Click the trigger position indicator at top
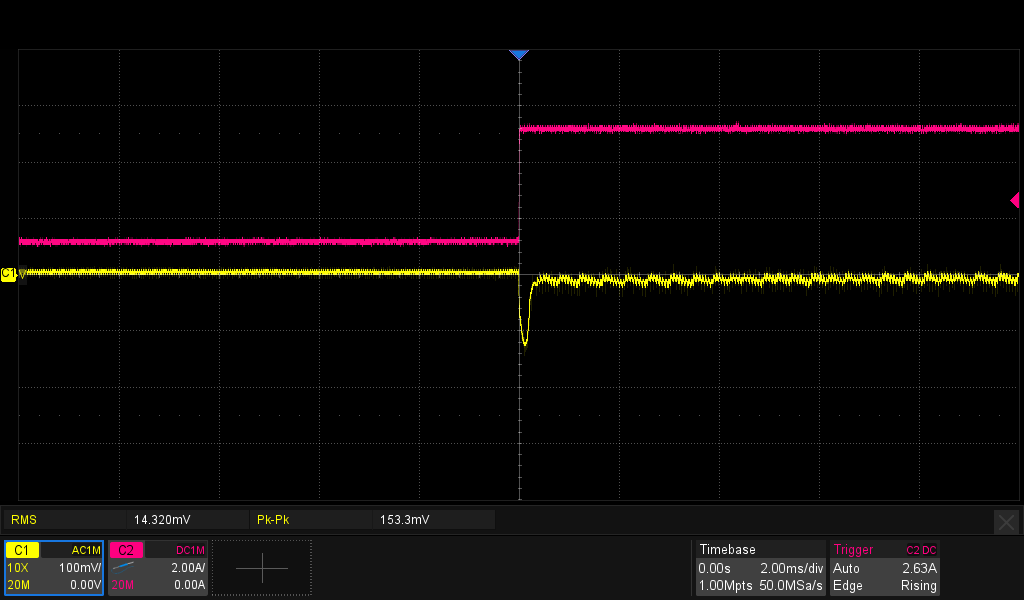 (x=519, y=54)
